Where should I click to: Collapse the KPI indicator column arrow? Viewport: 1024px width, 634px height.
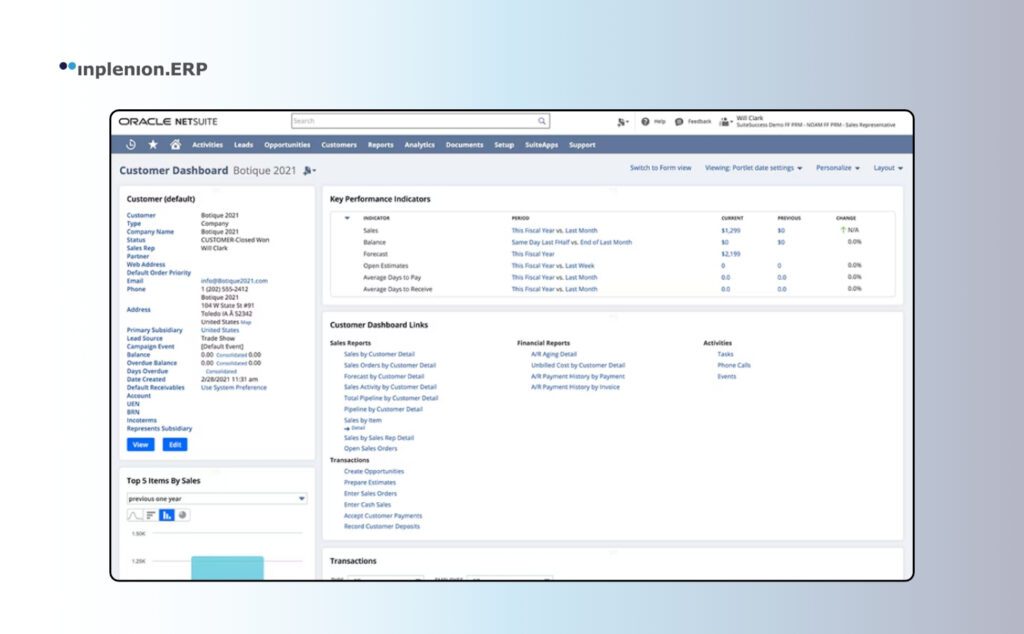click(347, 218)
